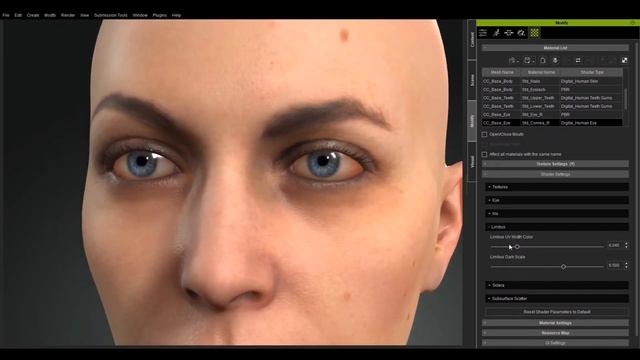
Task: Click the Paste material icon
Action: pyautogui.click(x=555, y=60)
